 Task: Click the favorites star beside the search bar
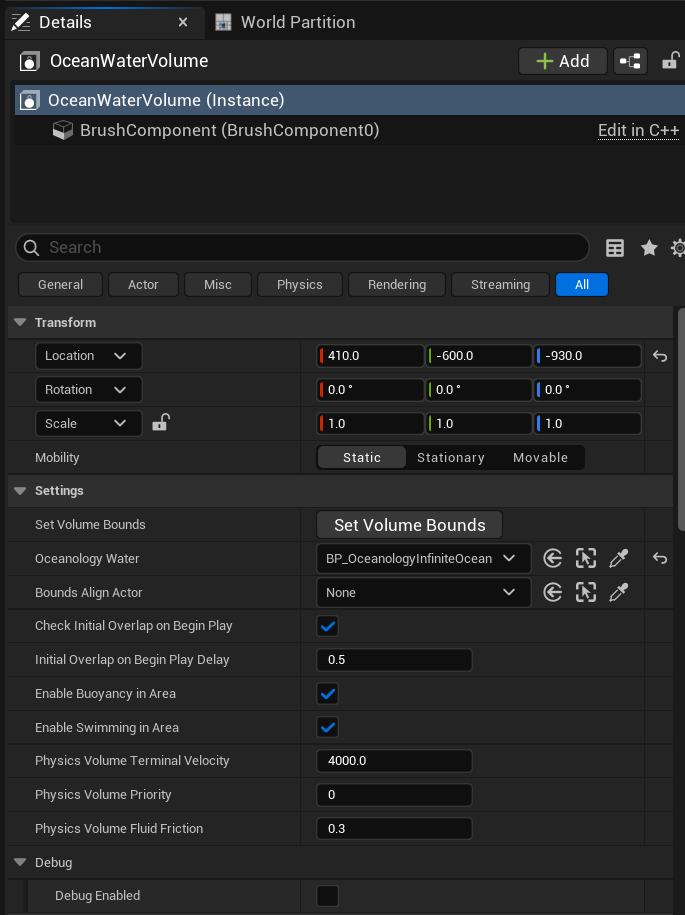pos(648,247)
